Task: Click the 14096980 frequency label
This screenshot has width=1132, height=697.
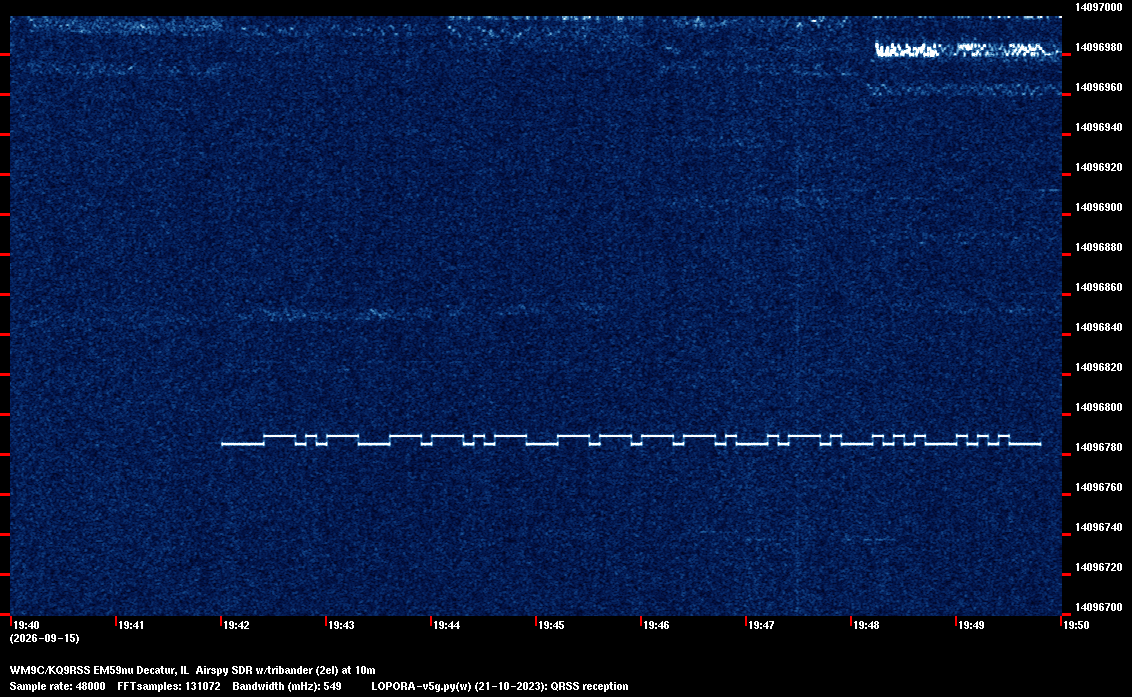Action: [1099, 47]
